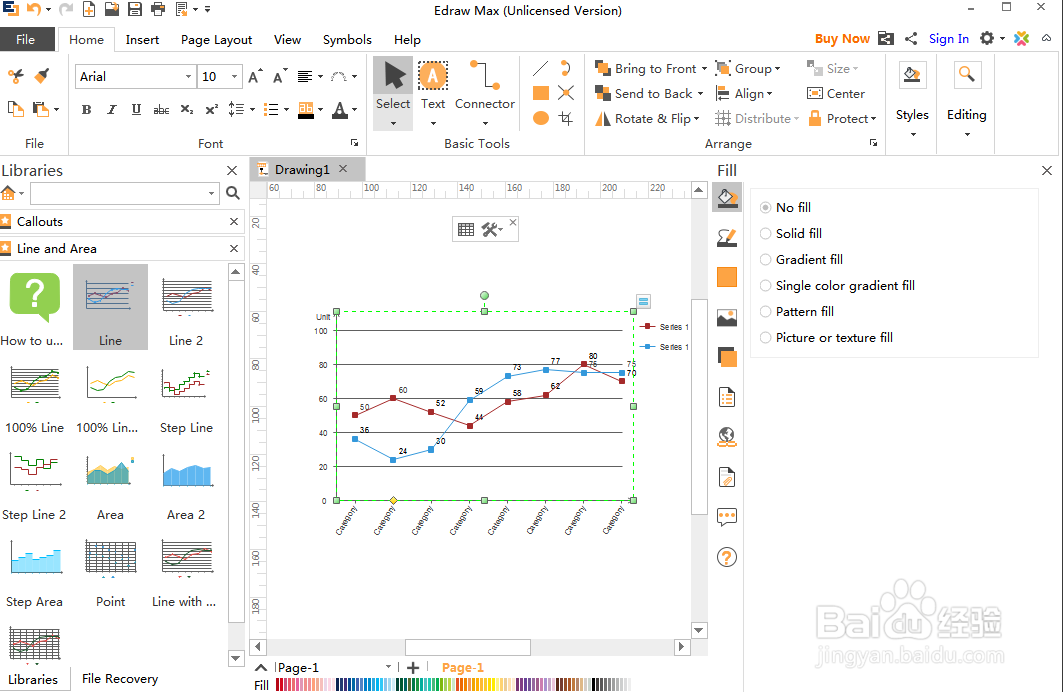Screen dimensions: 1063x692
Task: Open the font color A swatch button
Action: pos(340,110)
